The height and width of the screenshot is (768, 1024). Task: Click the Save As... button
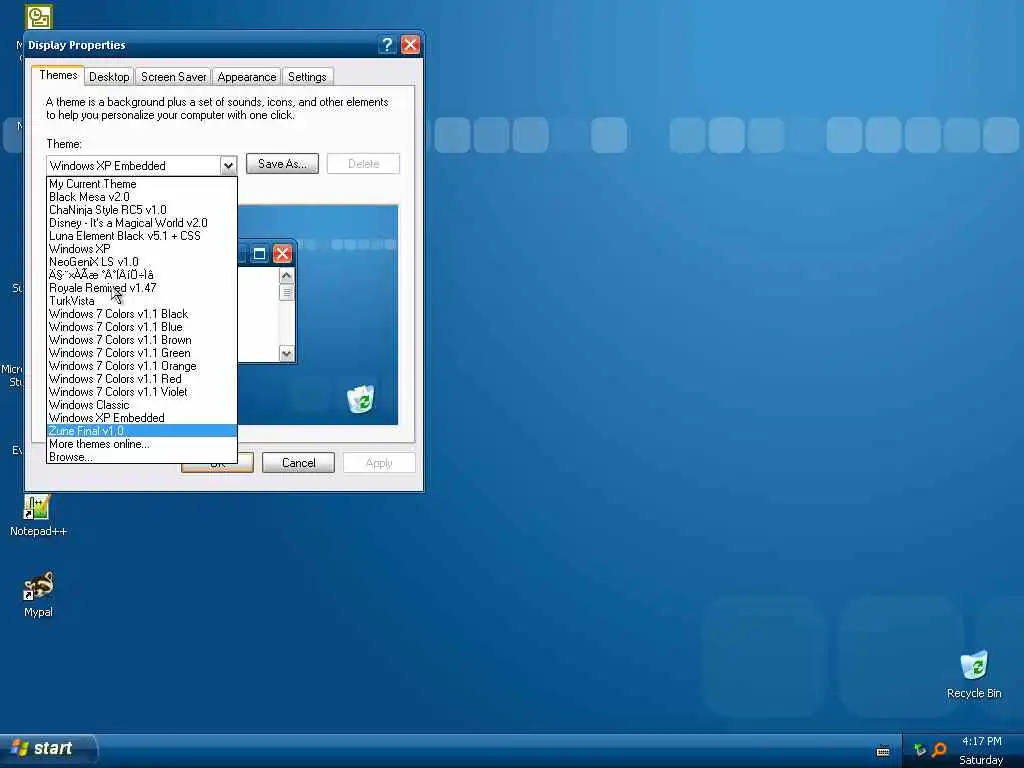282,164
